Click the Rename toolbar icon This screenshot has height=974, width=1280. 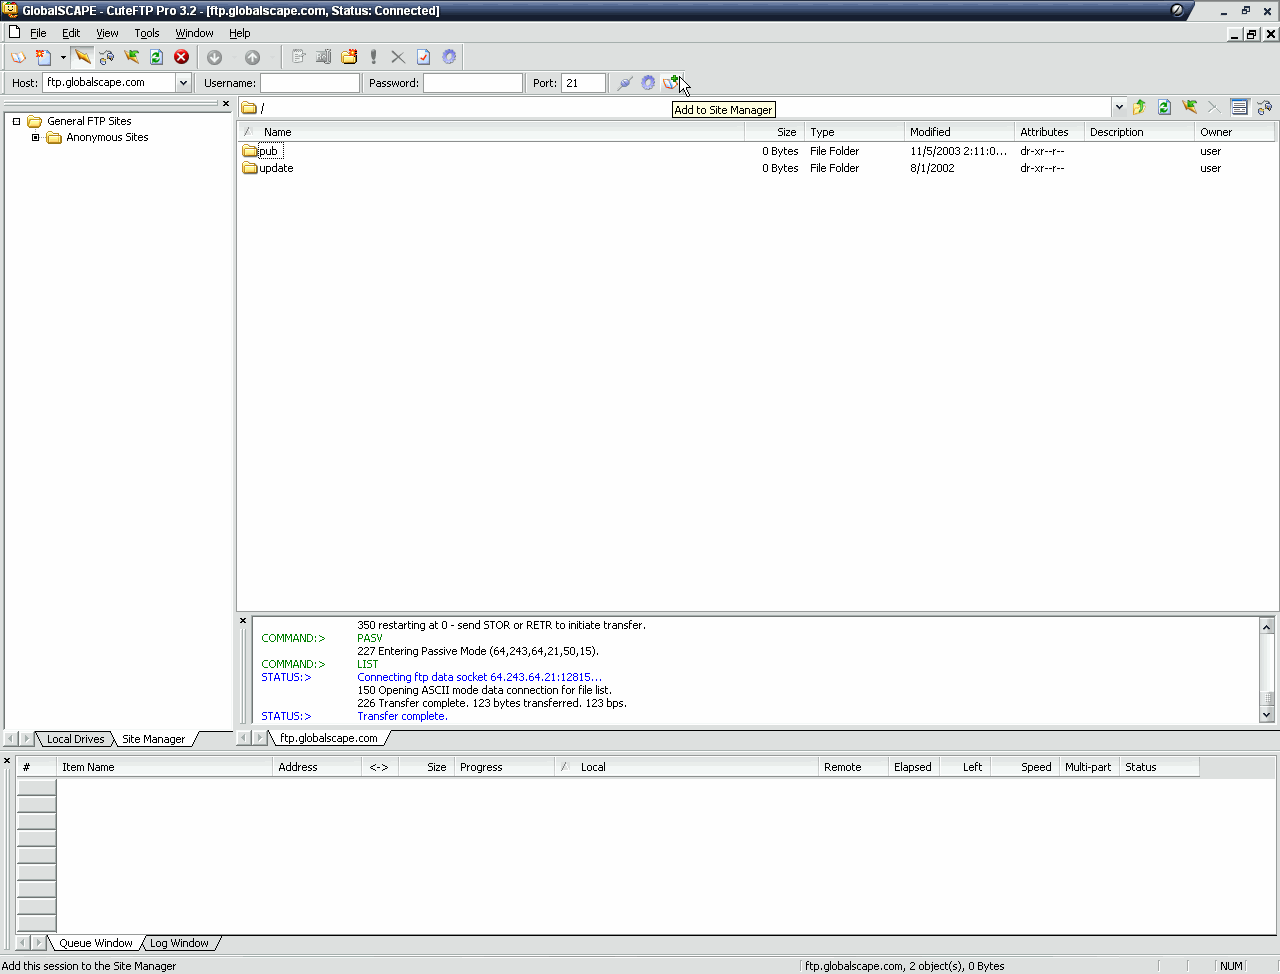point(323,57)
